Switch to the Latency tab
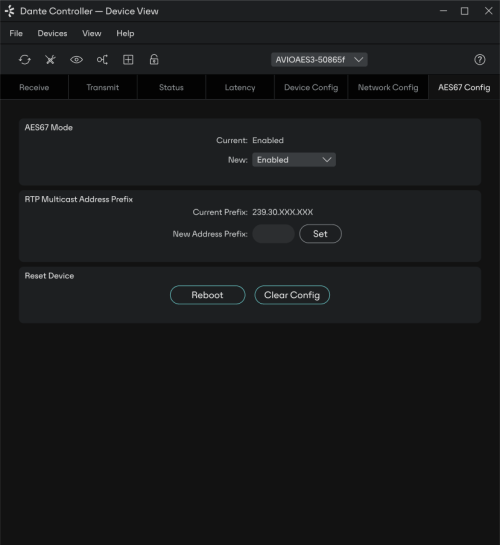Image resolution: width=500 pixels, height=545 pixels. tap(240, 88)
